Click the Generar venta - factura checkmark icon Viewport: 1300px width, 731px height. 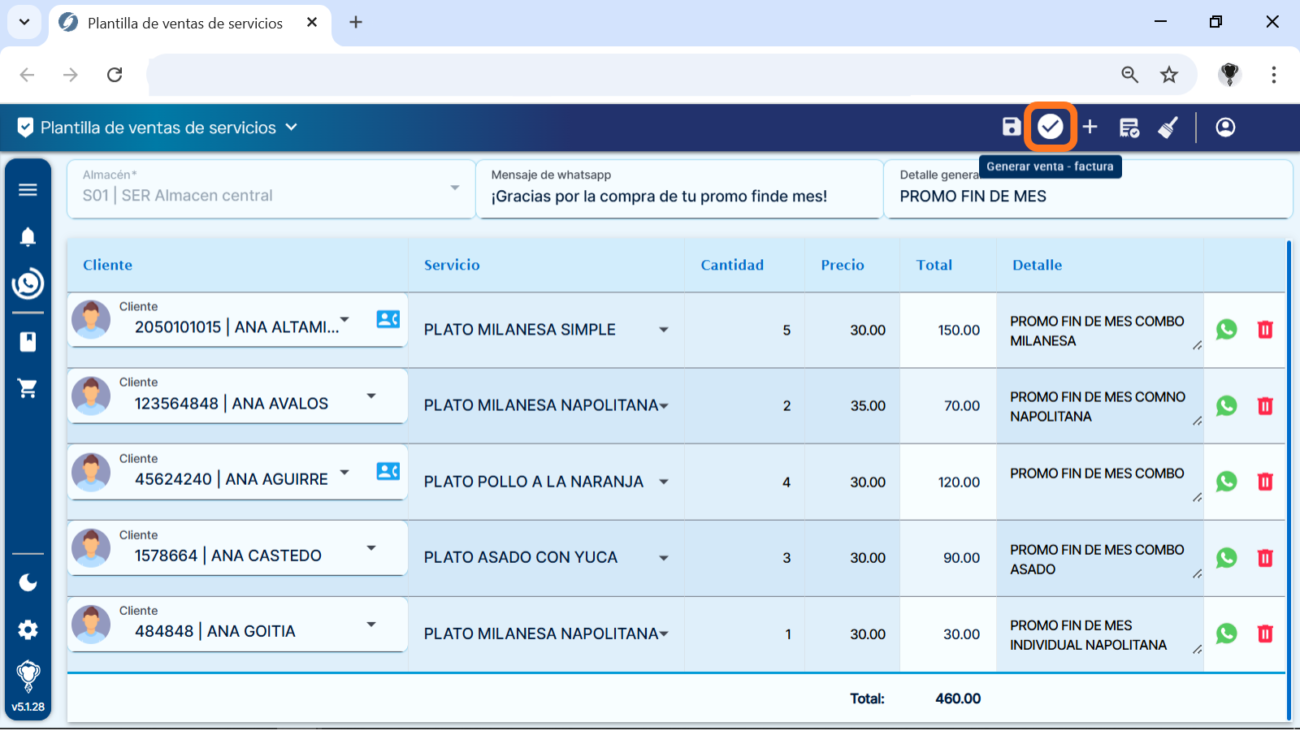tap(1049, 127)
